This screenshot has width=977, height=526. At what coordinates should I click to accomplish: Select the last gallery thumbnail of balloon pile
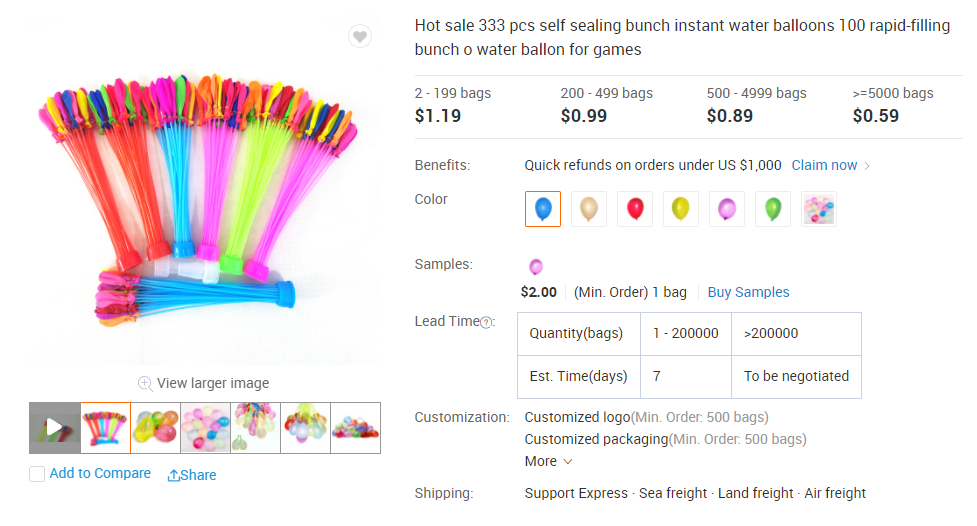click(355, 428)
